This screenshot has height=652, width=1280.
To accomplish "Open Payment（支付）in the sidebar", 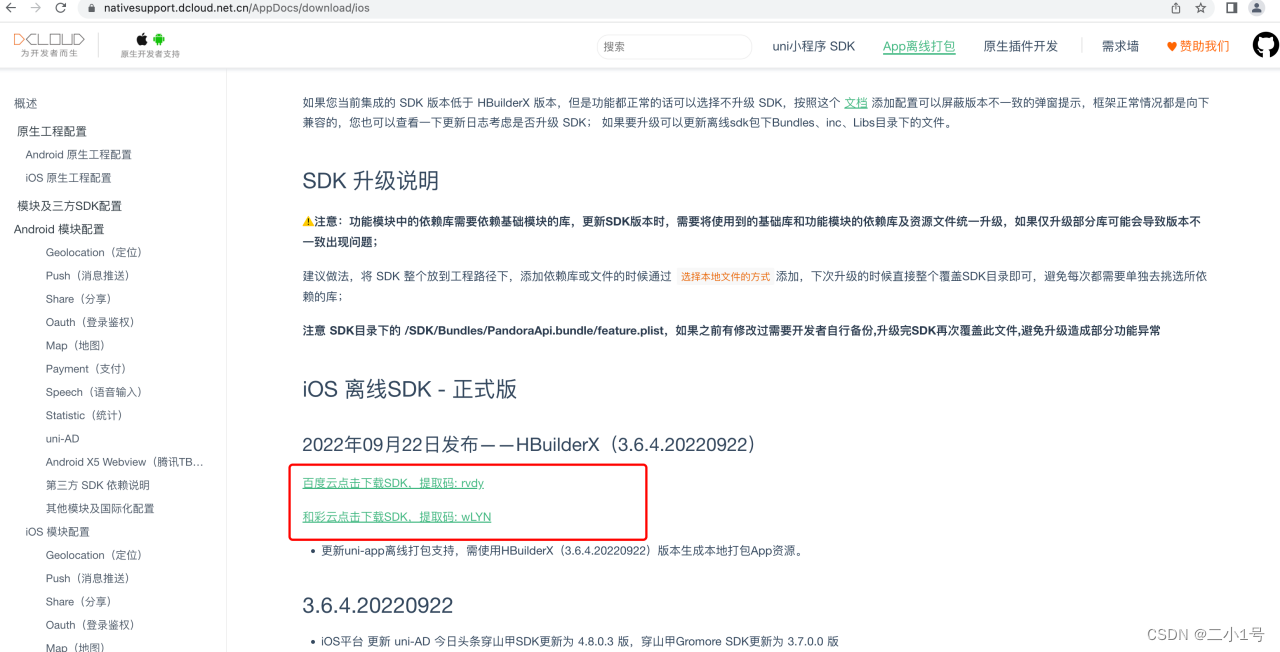I will point(86,368).
